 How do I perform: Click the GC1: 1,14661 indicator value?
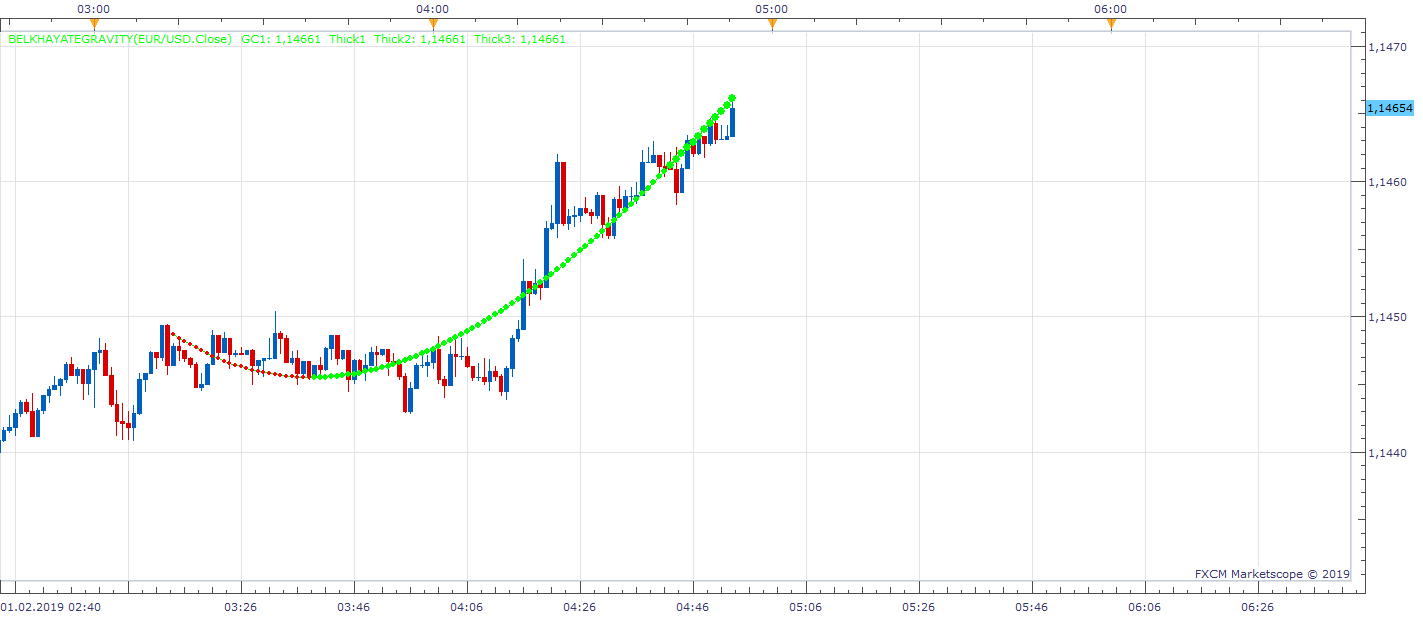tap(281, 39)
